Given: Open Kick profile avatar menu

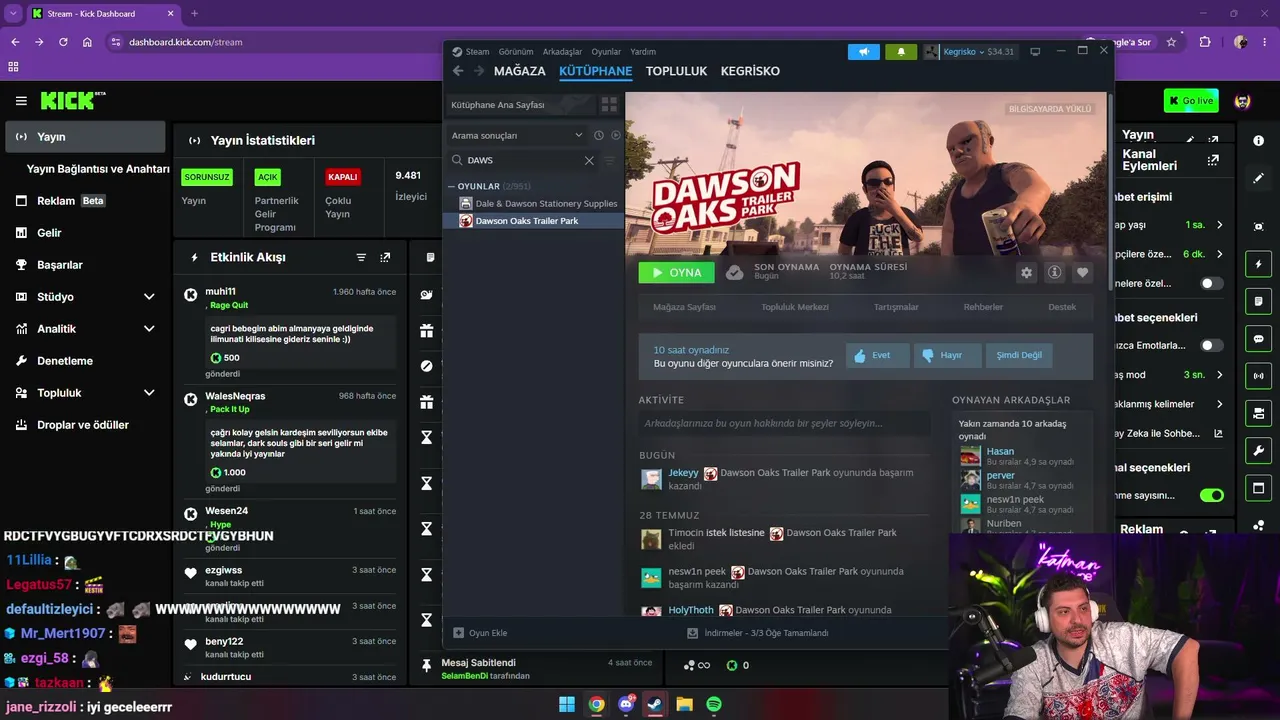Looking at the screenshot, I should [1243, 101].
